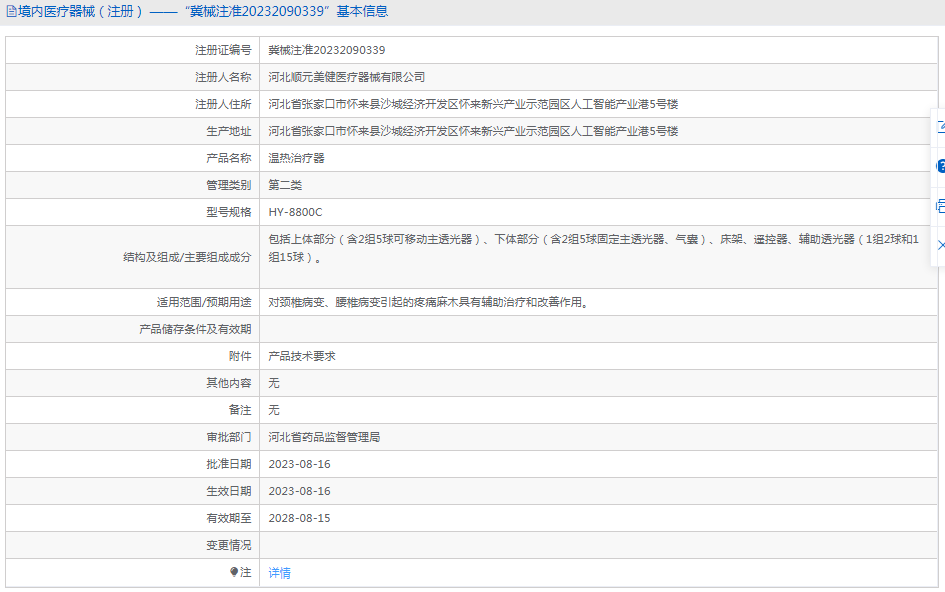Close the floating sidebar with the X icon
This screenshot has width=945, height=592.
pos(941,245)
